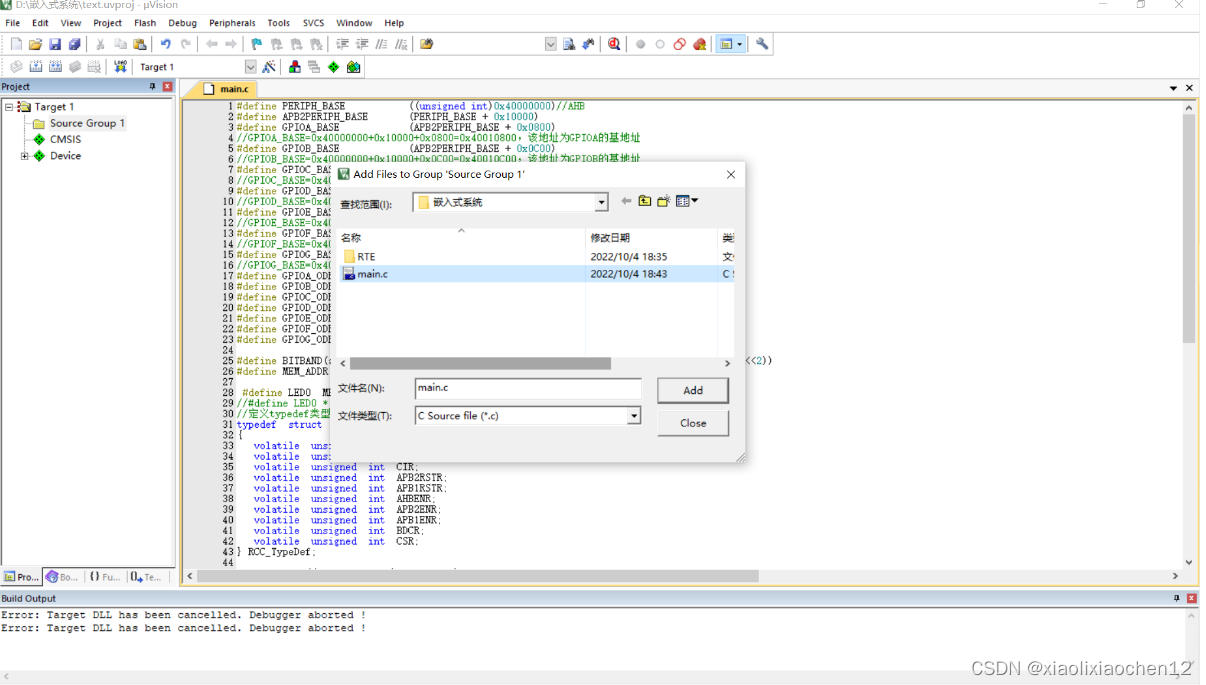
Task: Close the Add Files dialog with X
Action: tap(730, 174)
